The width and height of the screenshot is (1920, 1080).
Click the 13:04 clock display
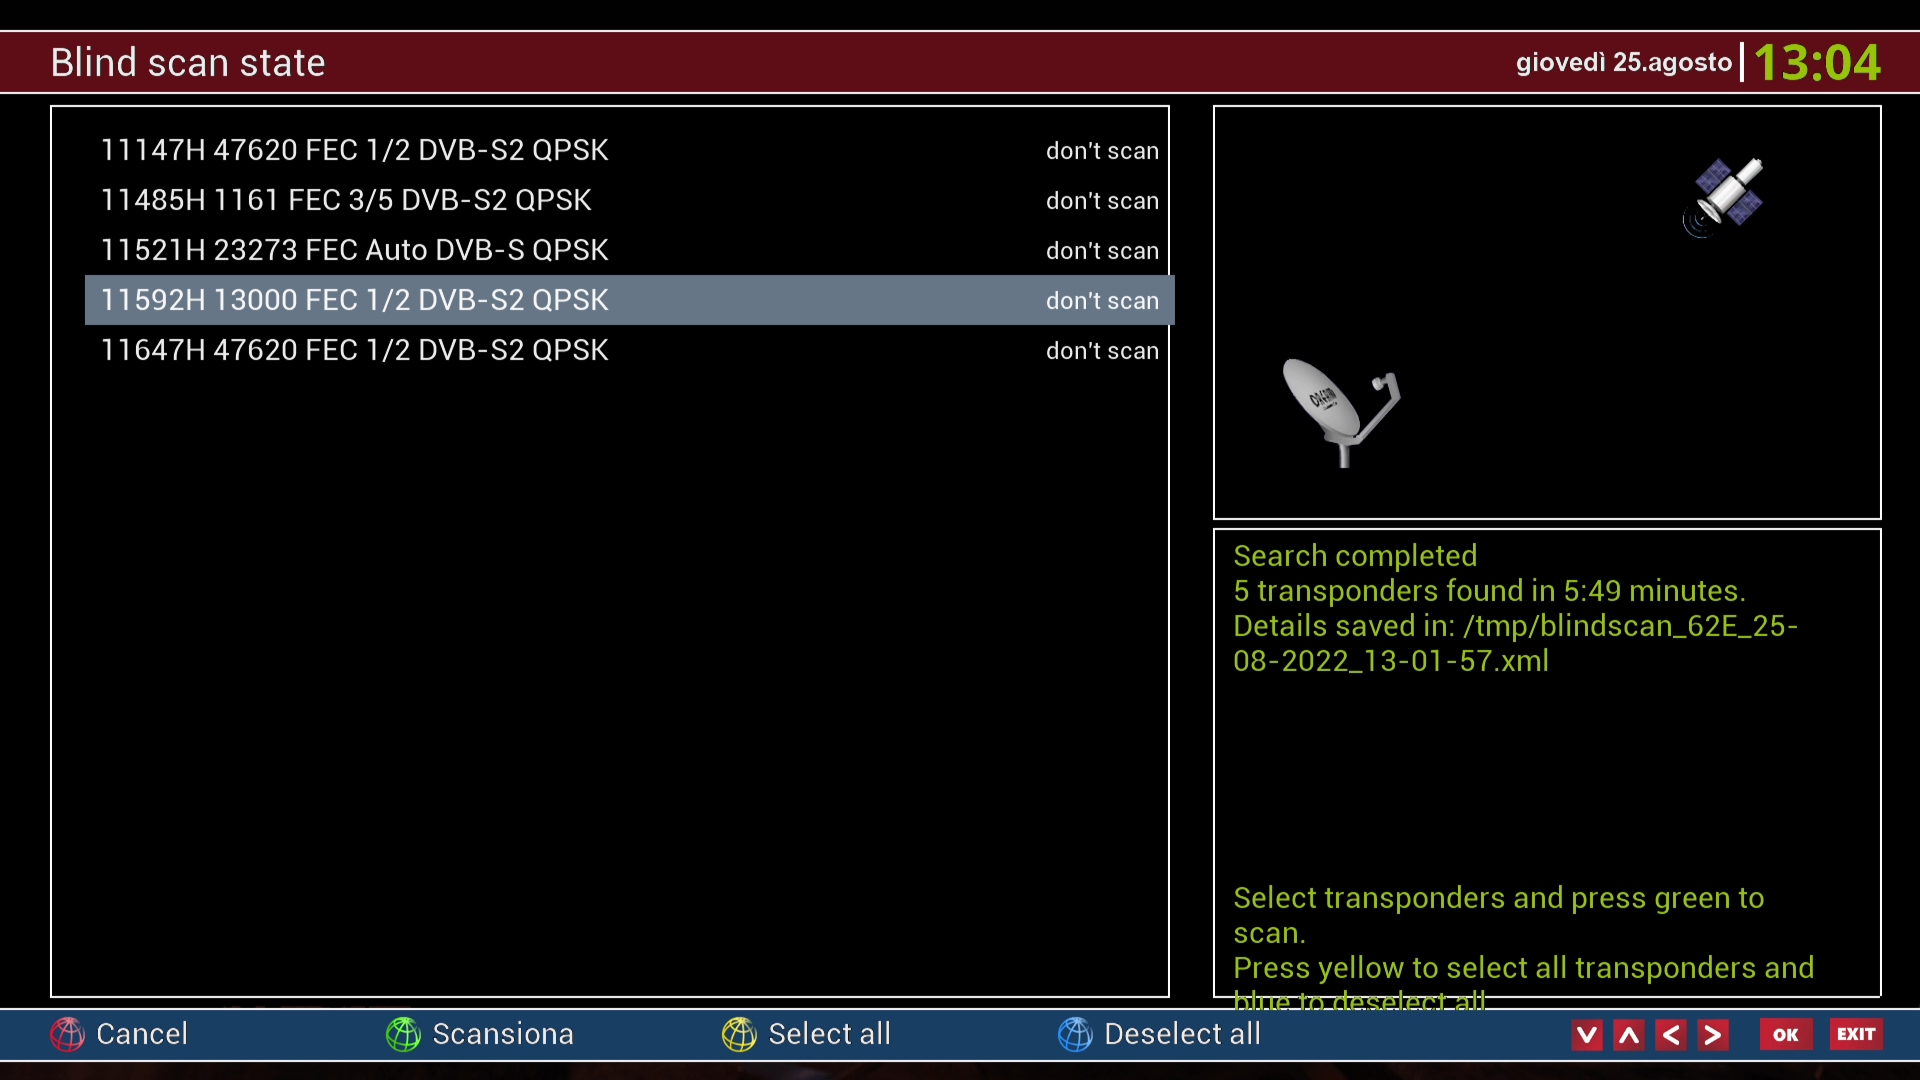click(1816, 63)
